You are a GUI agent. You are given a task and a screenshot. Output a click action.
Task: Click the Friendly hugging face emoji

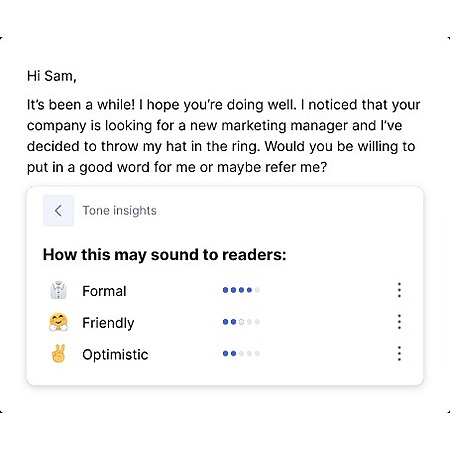pos(58,322)
